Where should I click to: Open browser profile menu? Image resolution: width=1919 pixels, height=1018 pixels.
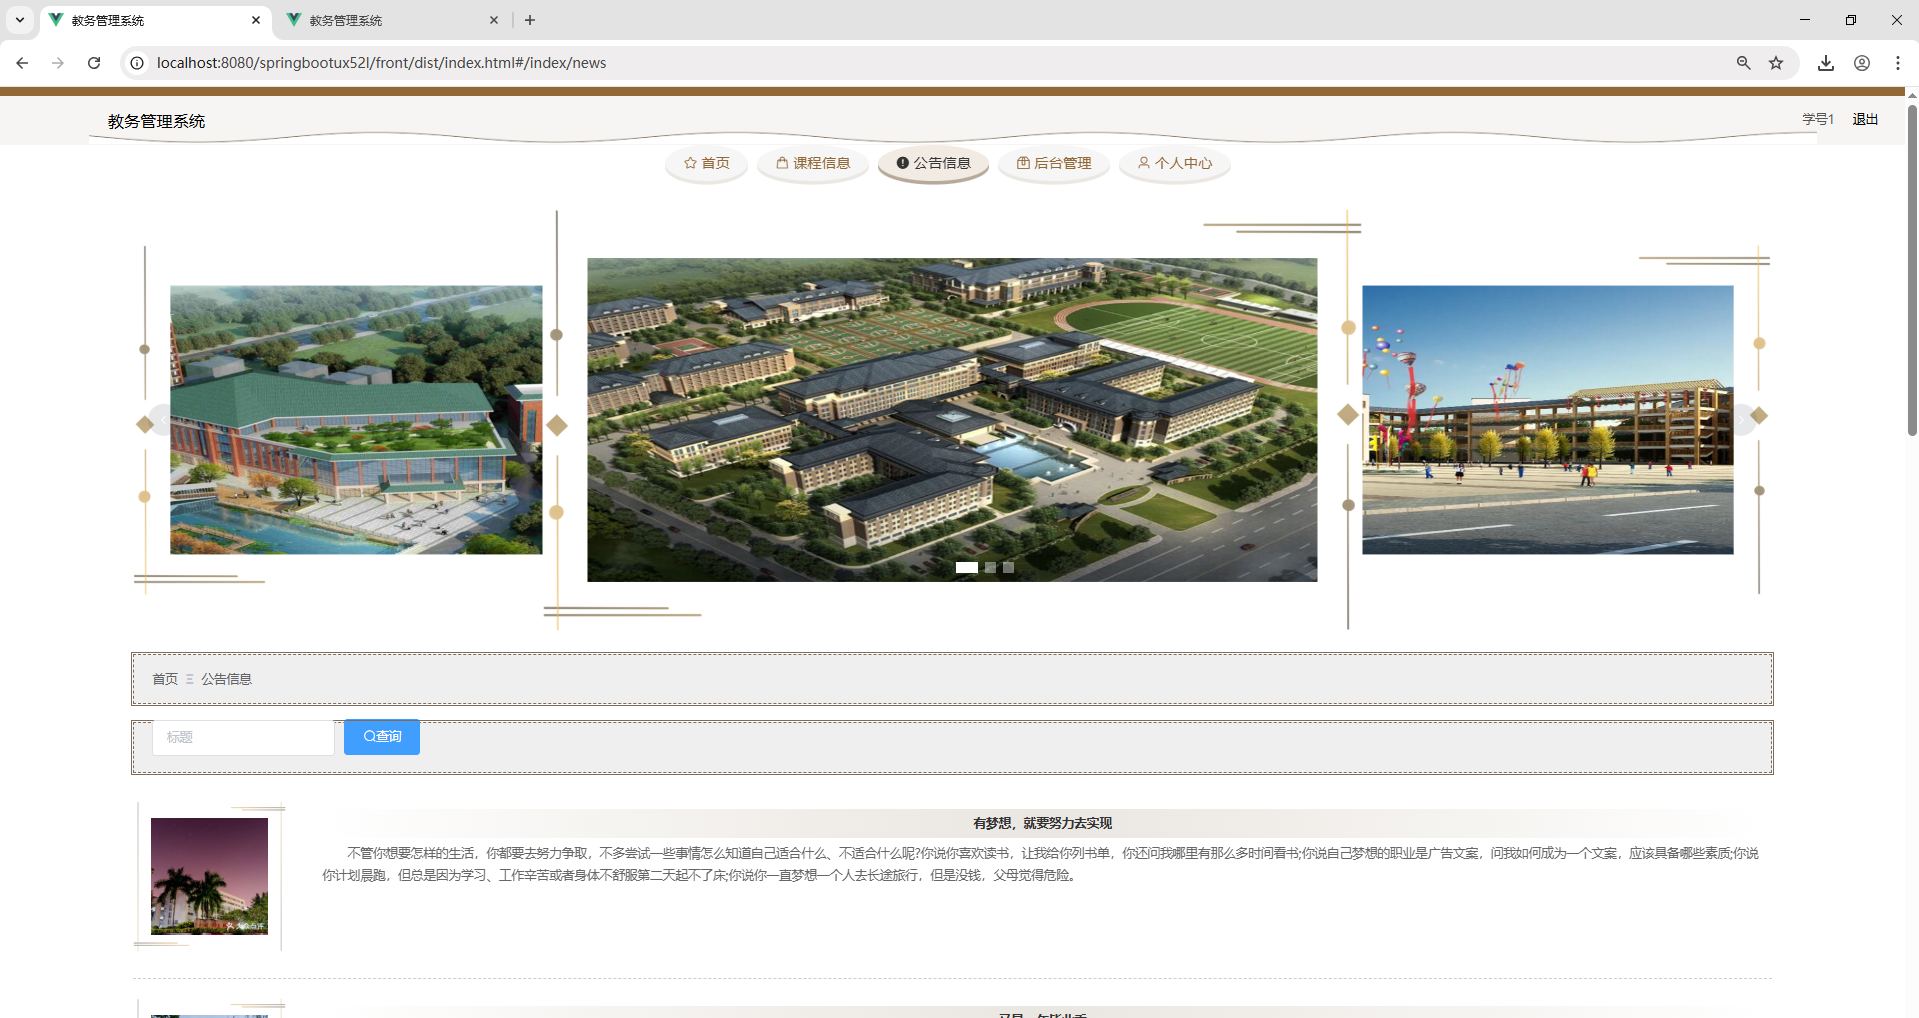pyautogui.click(x=1862, y=63)
